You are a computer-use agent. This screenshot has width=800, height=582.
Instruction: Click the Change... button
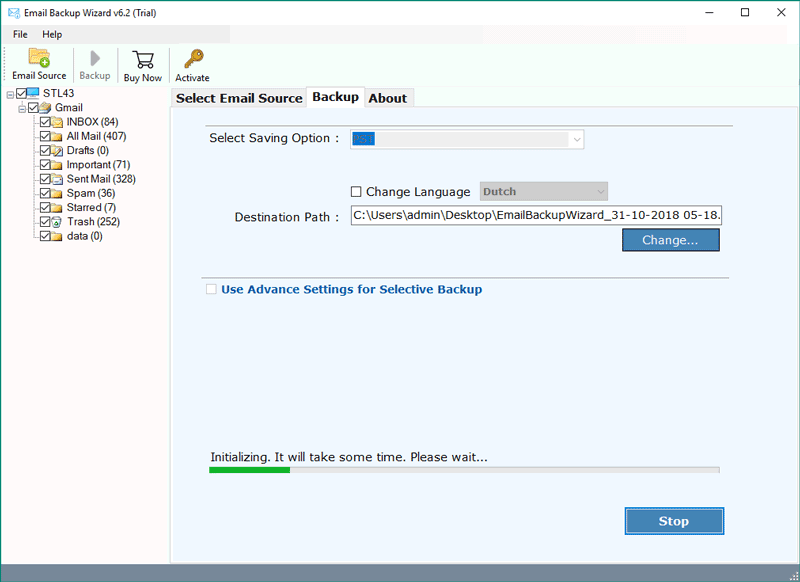click(x=670, y=240)
